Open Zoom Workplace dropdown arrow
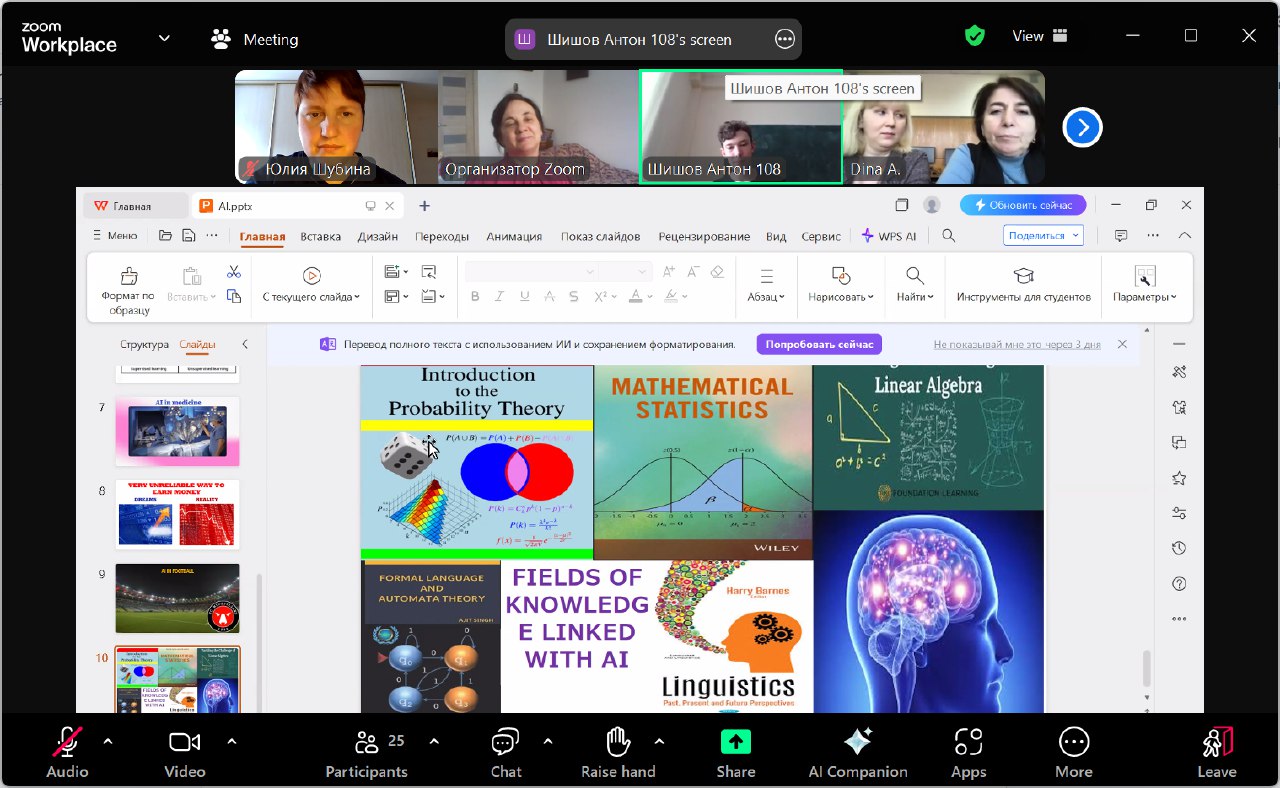 point(164,39)
